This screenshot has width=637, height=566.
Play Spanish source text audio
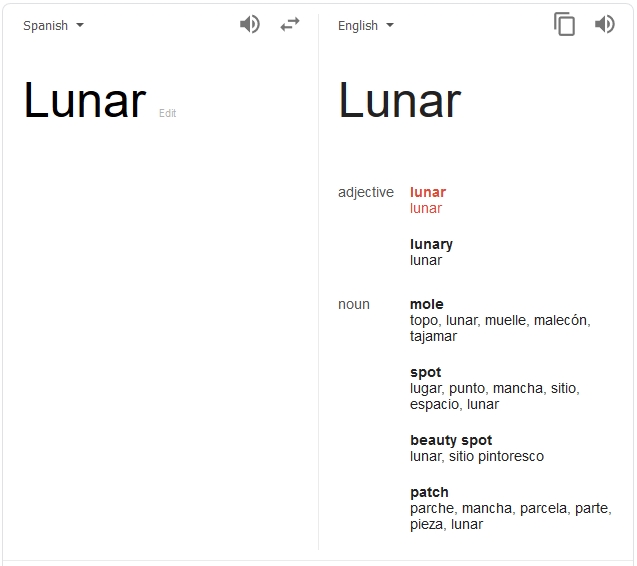[x=250, y=25]
